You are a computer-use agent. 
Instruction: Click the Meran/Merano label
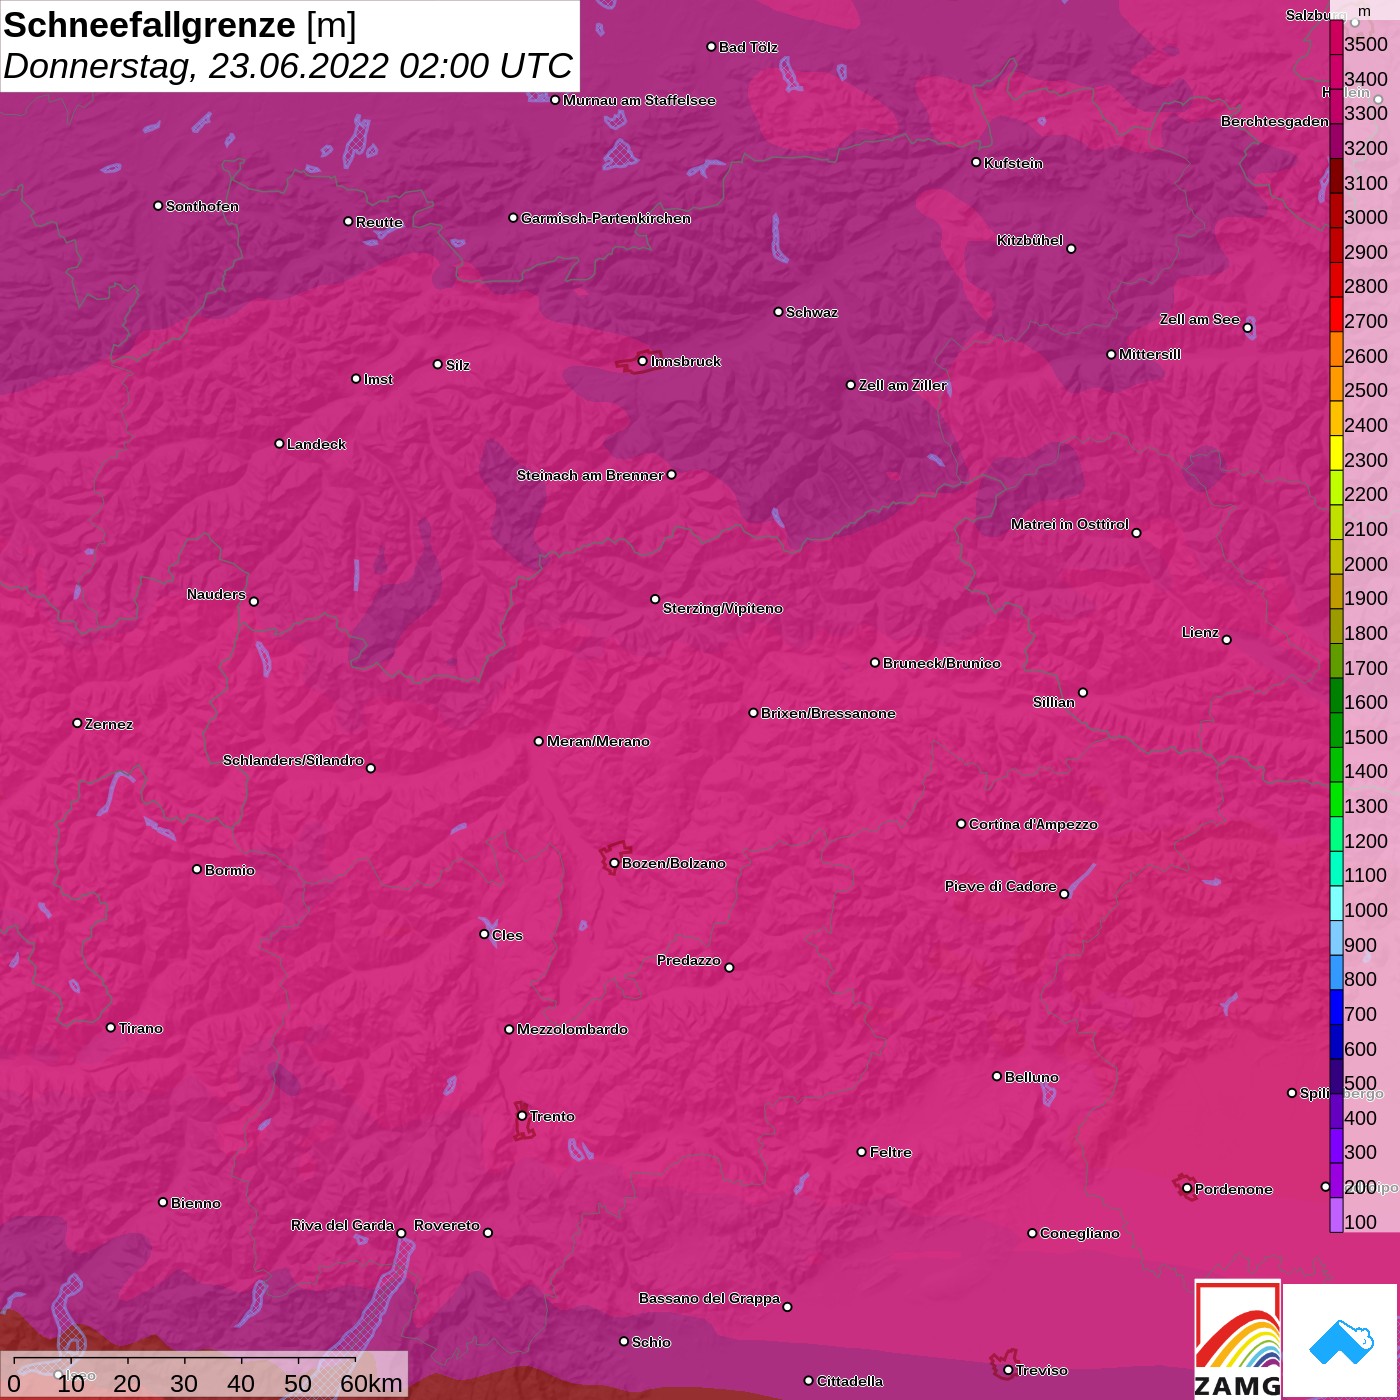[x=598, y=741]
